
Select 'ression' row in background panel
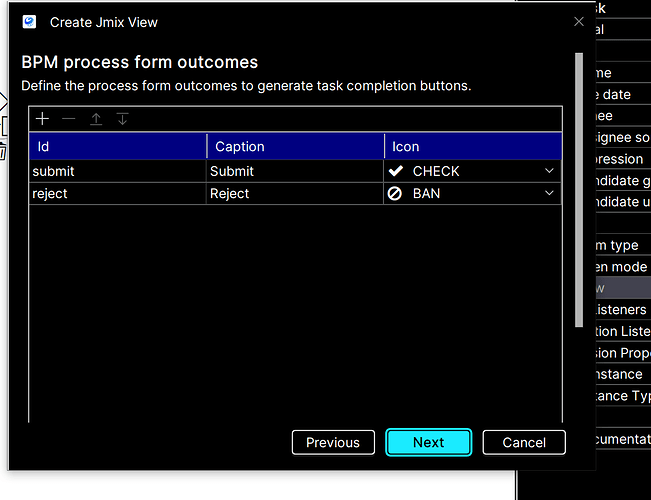point(623,159)
